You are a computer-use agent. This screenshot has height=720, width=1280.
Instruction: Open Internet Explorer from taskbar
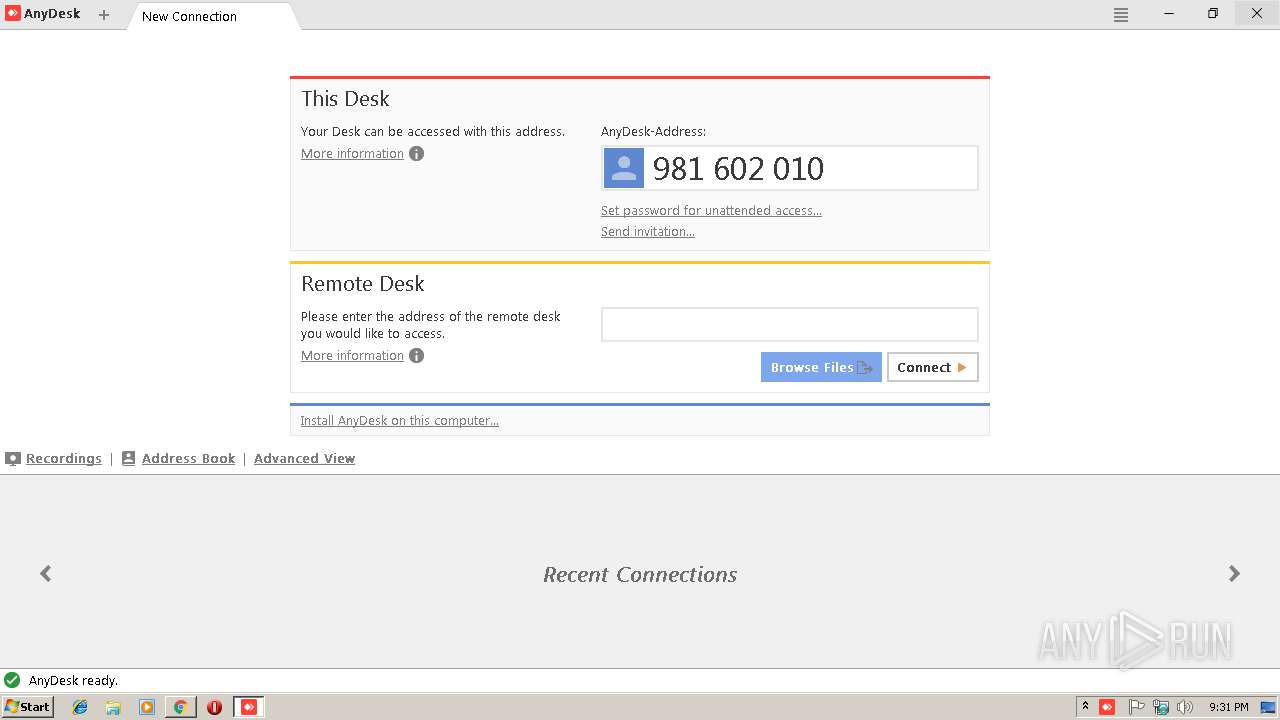tap(80, 707)
